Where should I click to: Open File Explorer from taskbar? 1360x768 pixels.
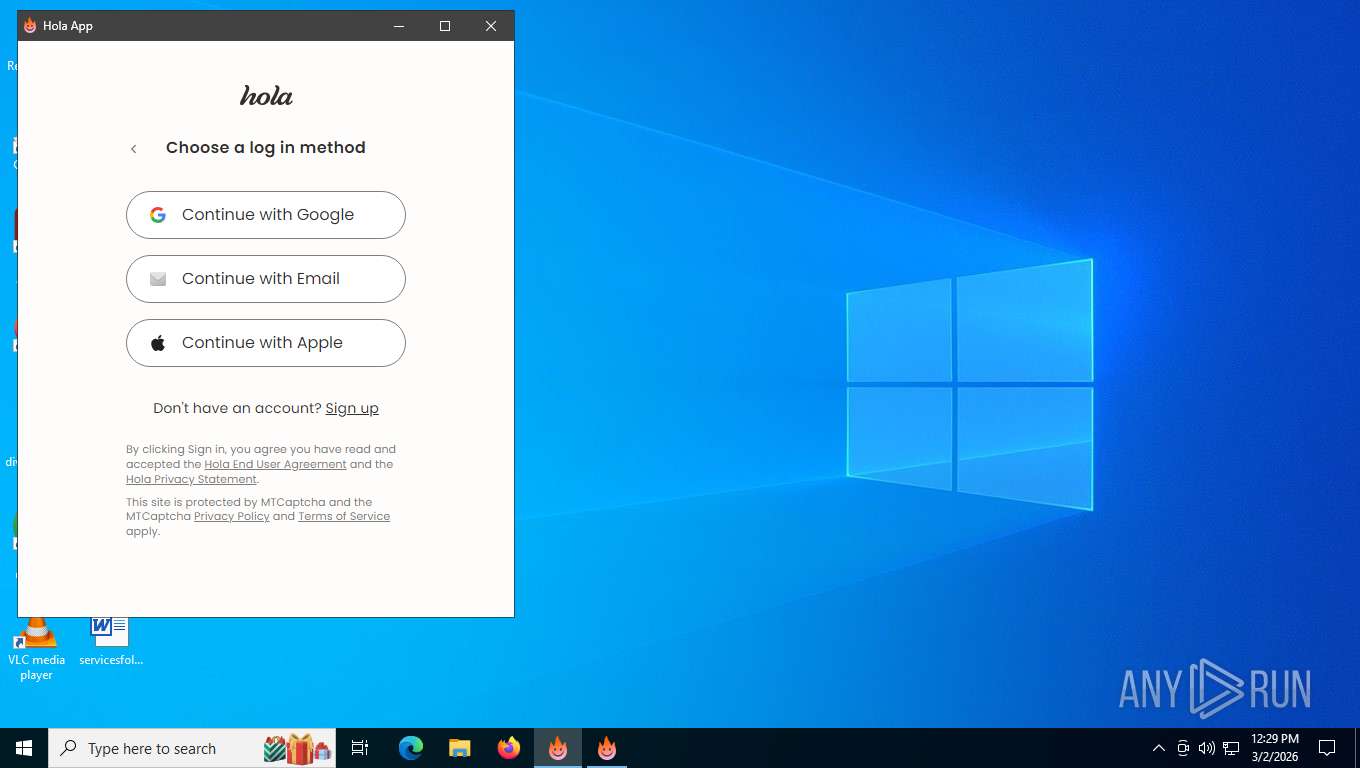tap(460, 748)
